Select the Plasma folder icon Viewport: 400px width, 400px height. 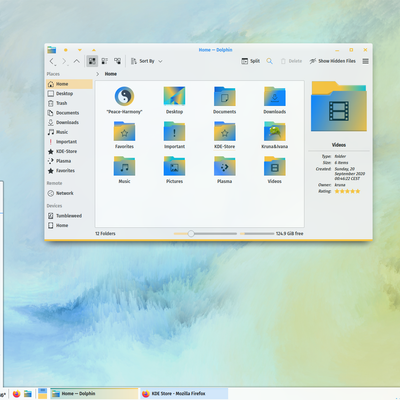[x=225, y=166]
